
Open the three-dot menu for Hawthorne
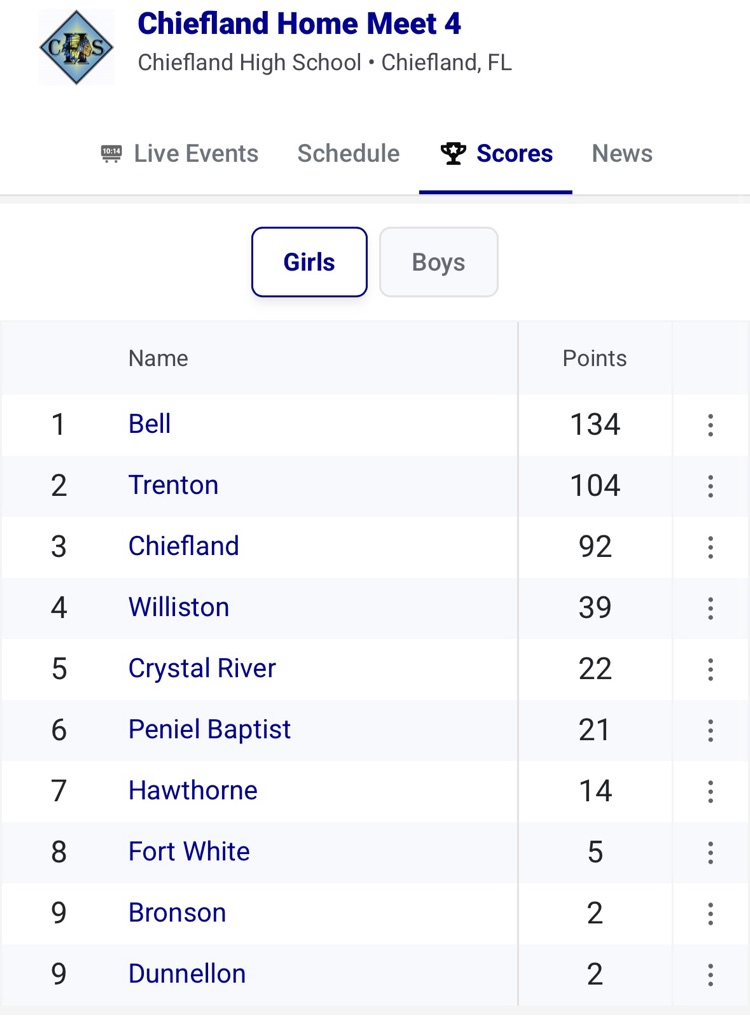(x=710, y=791)
